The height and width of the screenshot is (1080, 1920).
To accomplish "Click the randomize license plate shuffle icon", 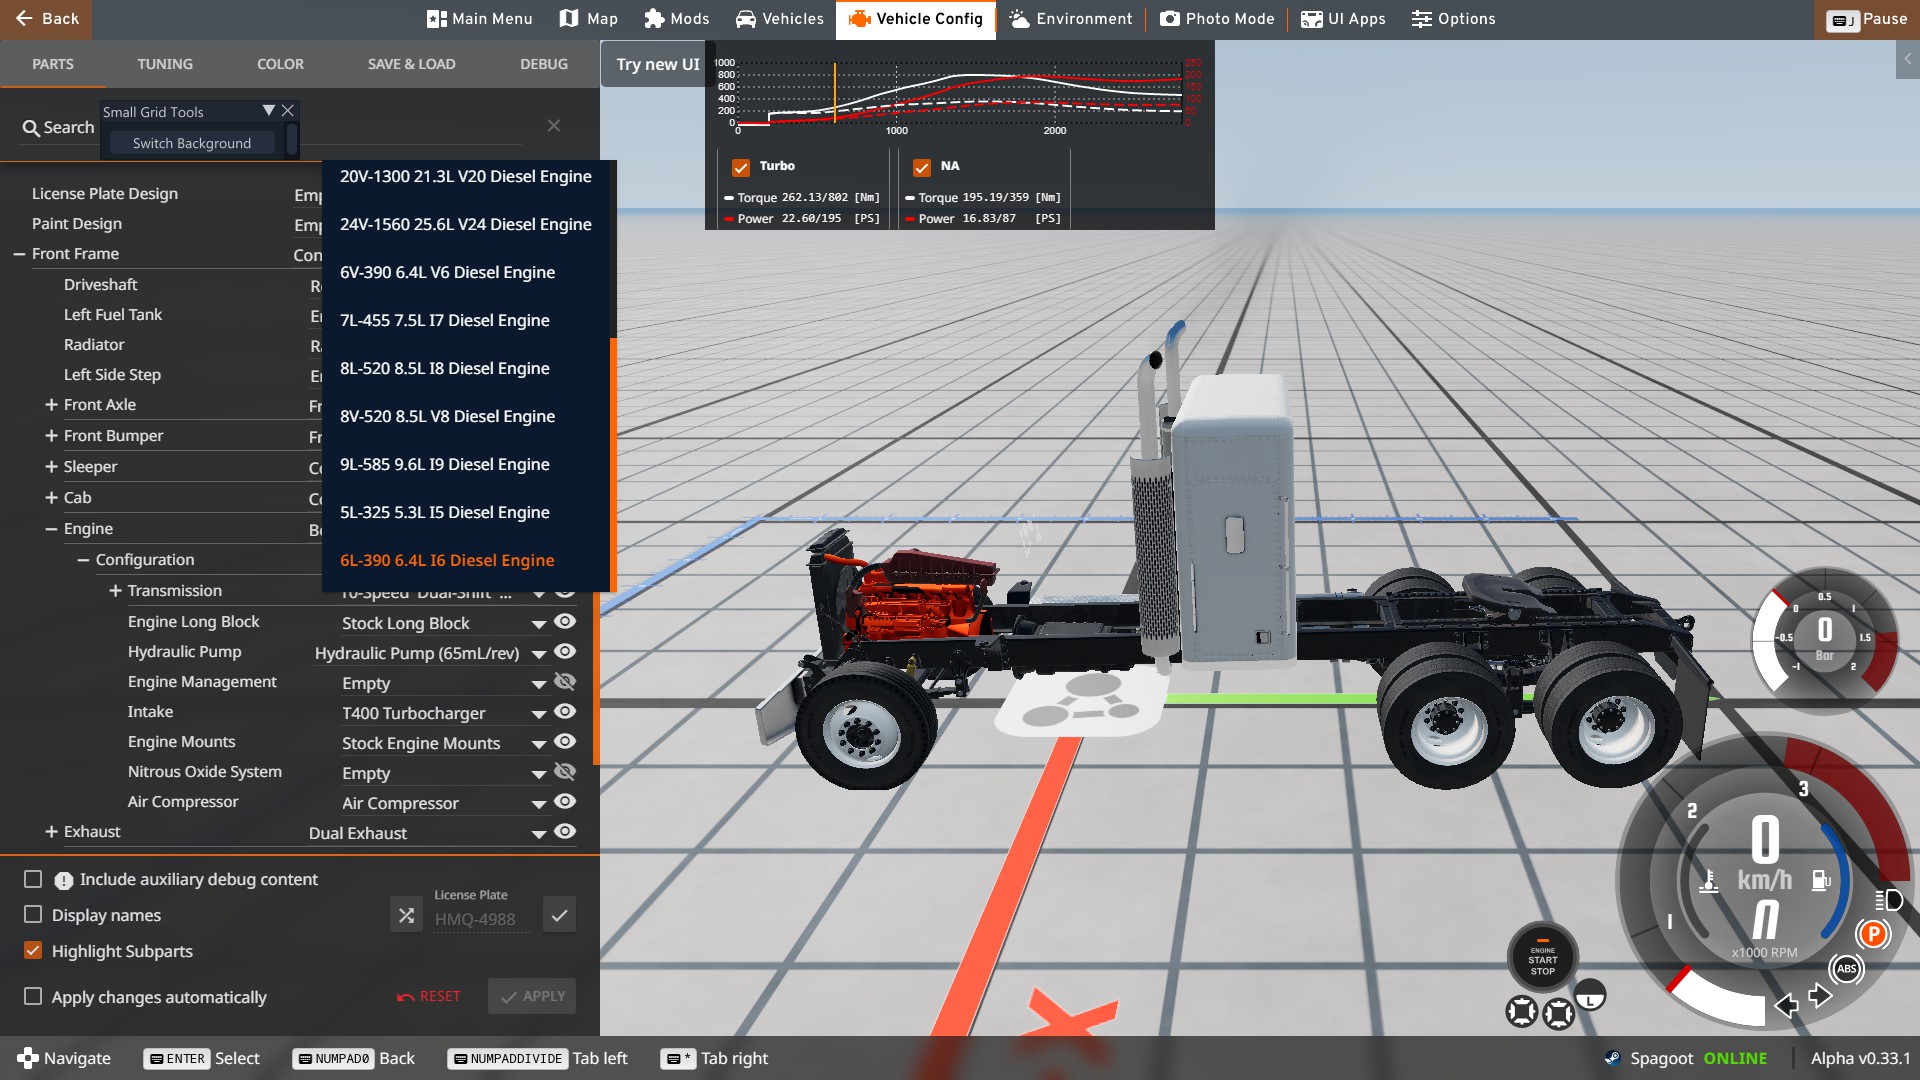I will [x=406, y=915].
